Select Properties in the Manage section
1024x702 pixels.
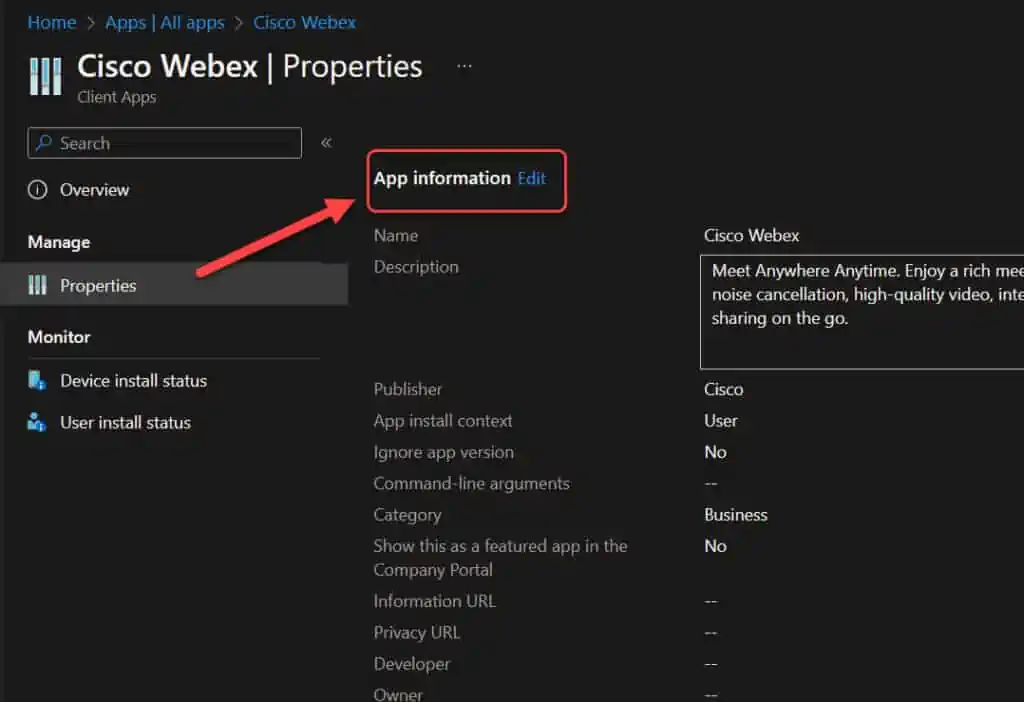pyautogui.click(x=174, y=285)
